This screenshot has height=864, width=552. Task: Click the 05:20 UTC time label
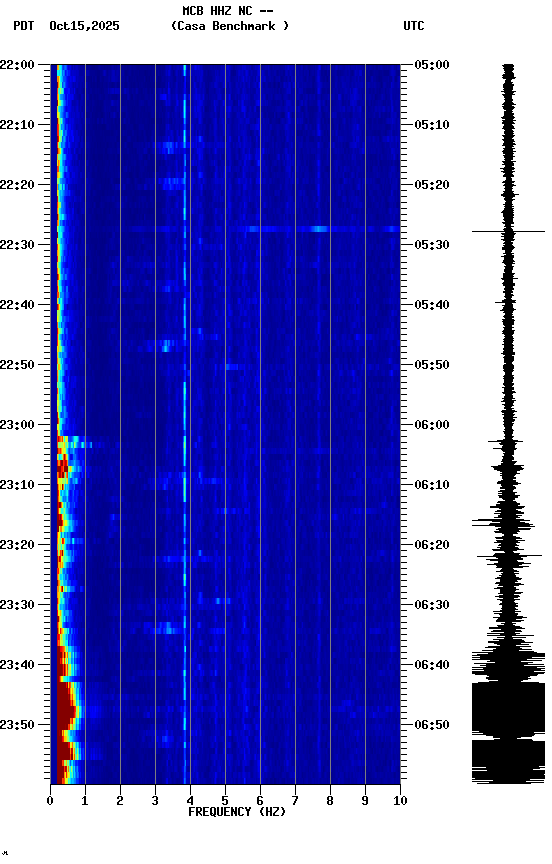click(432, 185)
